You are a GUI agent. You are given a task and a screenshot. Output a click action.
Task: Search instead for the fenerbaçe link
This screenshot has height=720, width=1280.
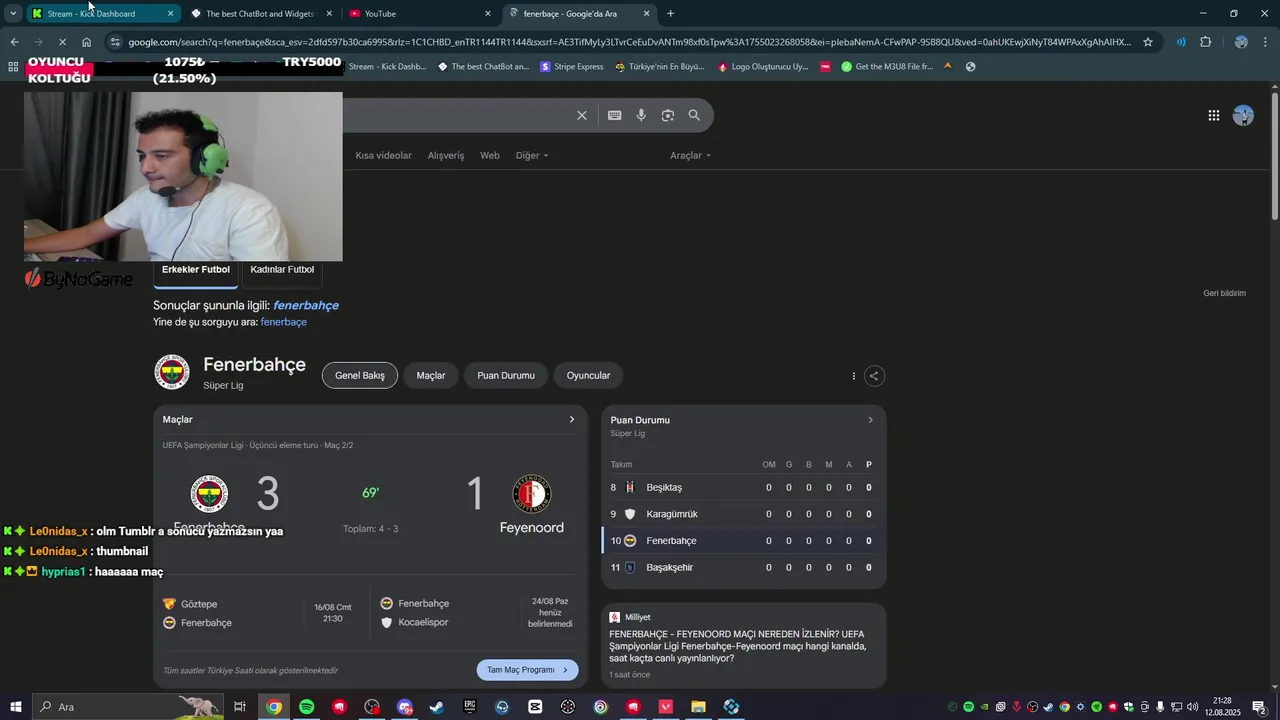(x=284, y=322)
